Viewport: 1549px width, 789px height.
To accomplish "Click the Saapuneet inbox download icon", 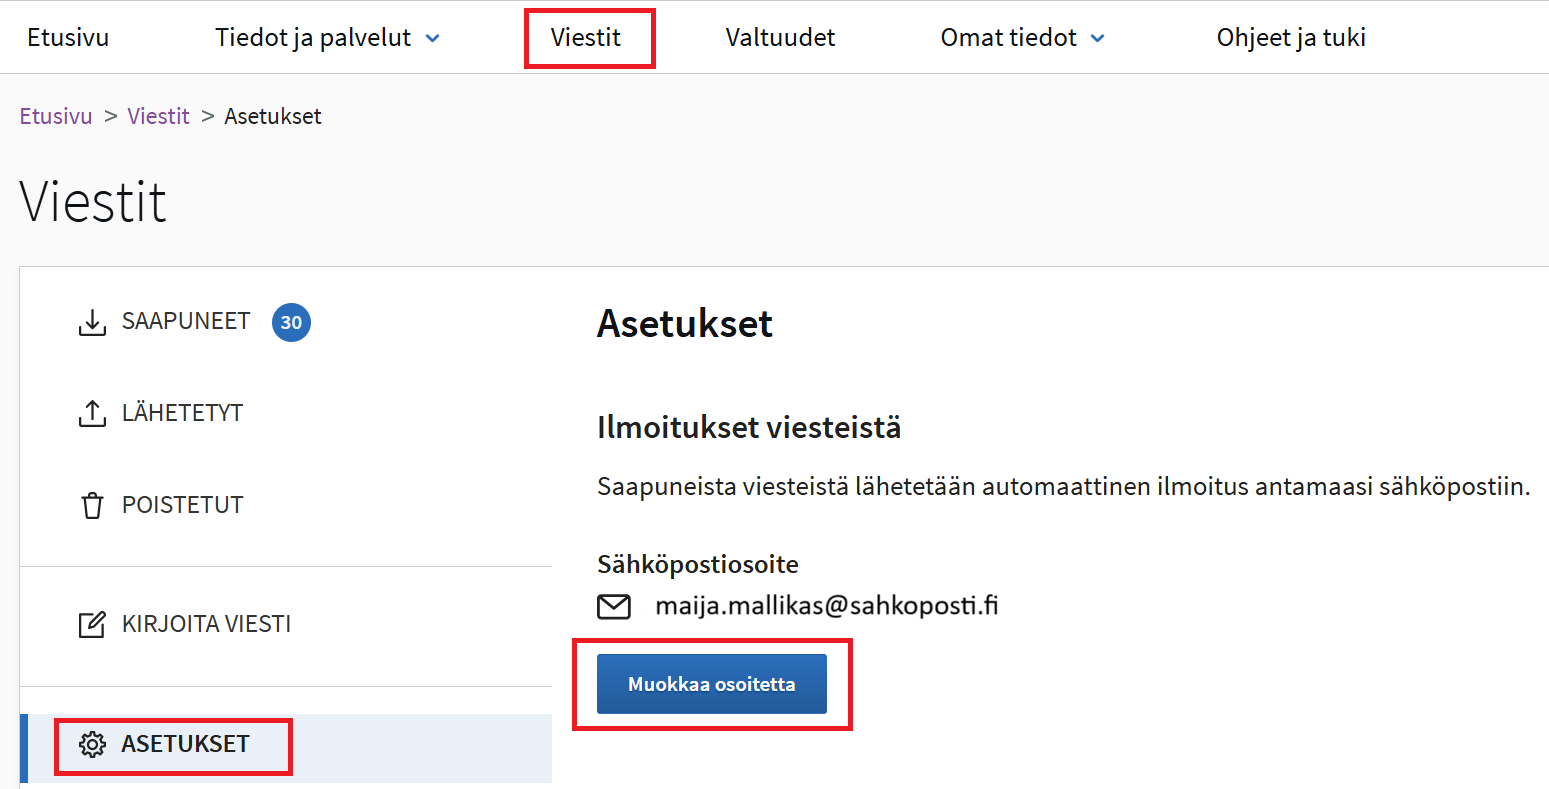I will coord(92,323).
